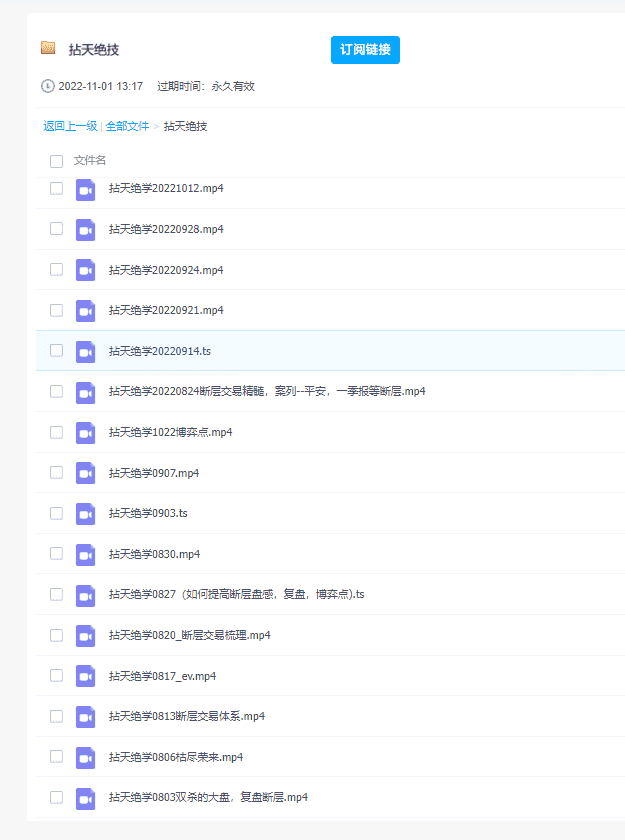Open file name 拈天绝学0830.mp4
This screenshot has height=840, width=625.
tap(154, 554)
